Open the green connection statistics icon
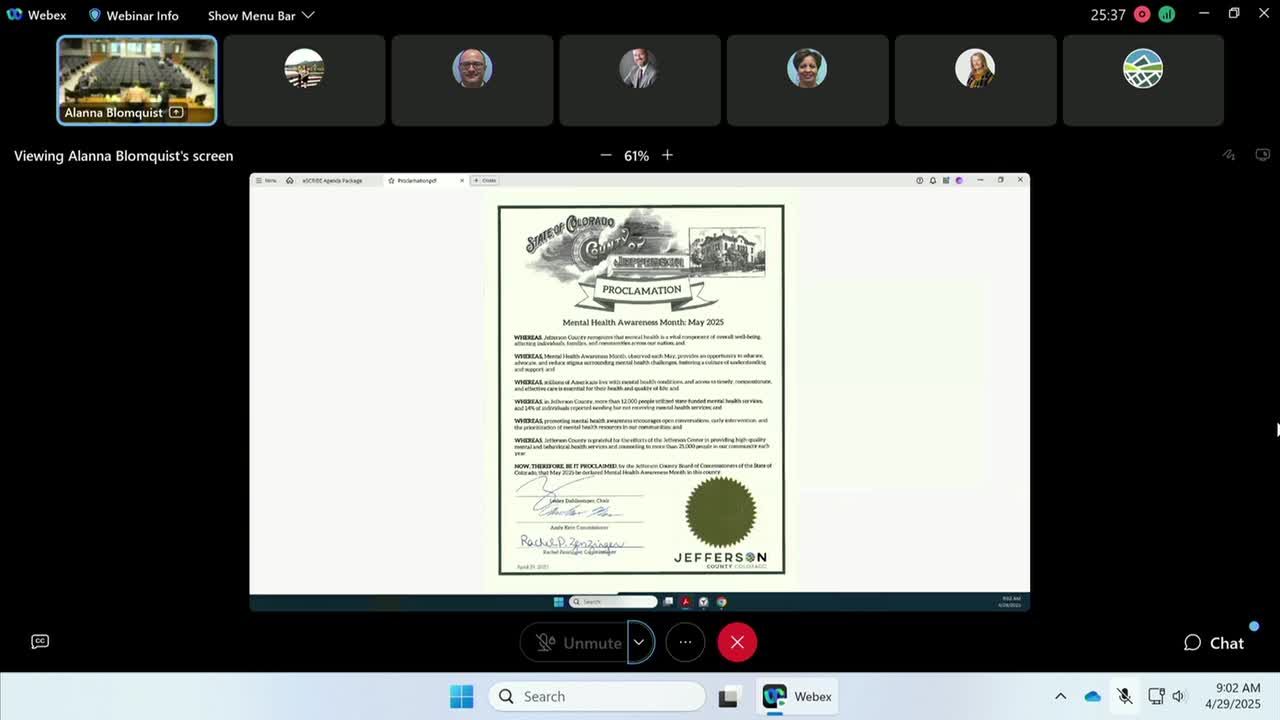This screenshot has height=720, width=1280. [1166, 15]
